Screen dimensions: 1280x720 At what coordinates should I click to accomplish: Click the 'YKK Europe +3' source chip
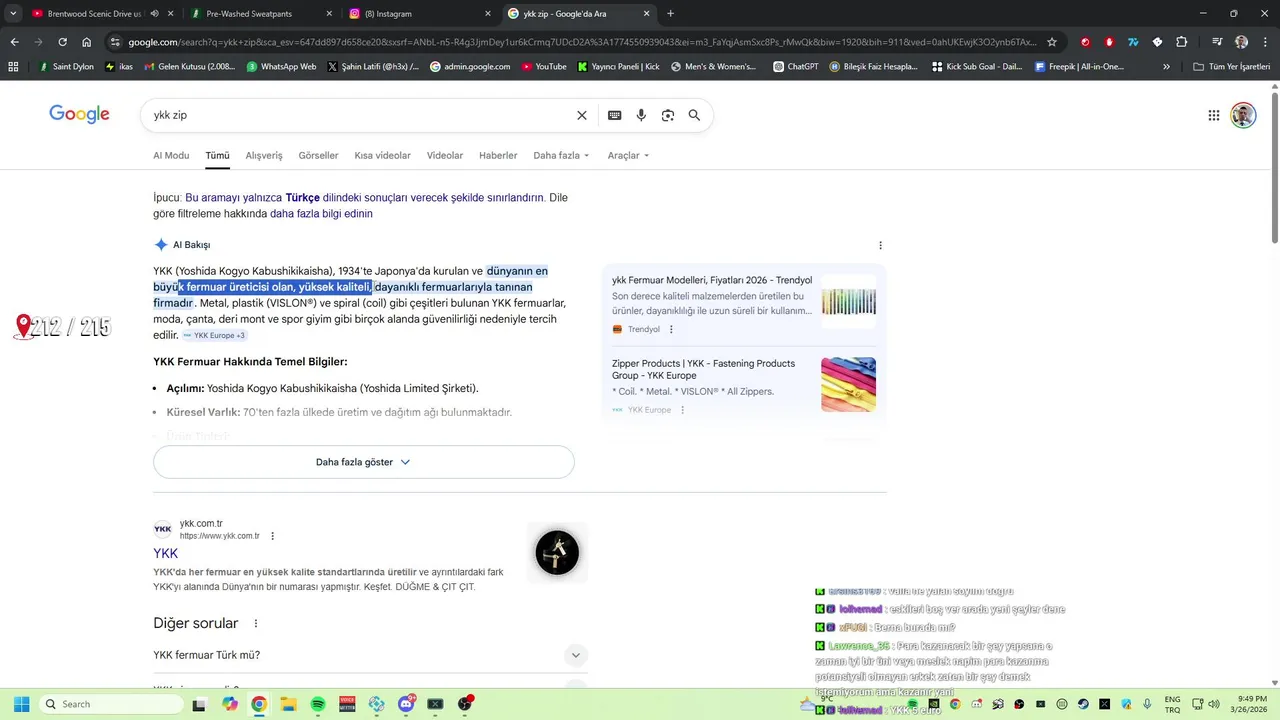(x=214, y=335)
